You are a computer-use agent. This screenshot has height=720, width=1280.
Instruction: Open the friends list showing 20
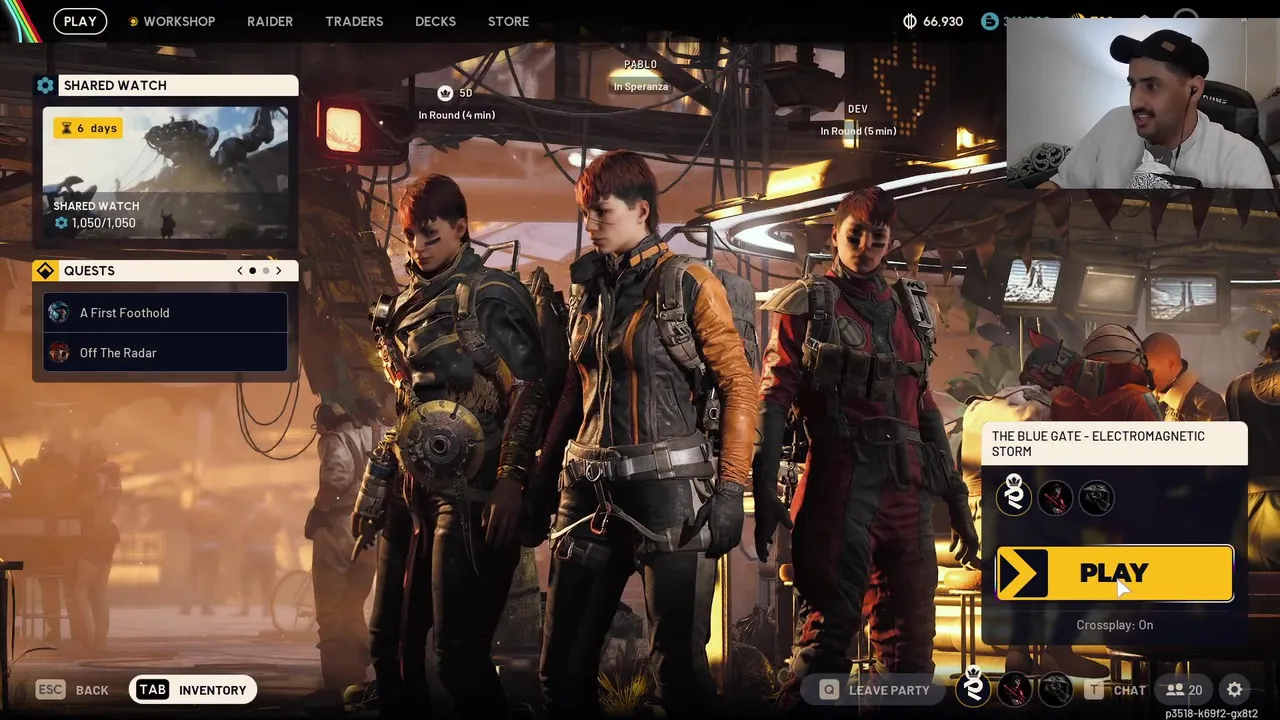click(x=1184, y=690)
